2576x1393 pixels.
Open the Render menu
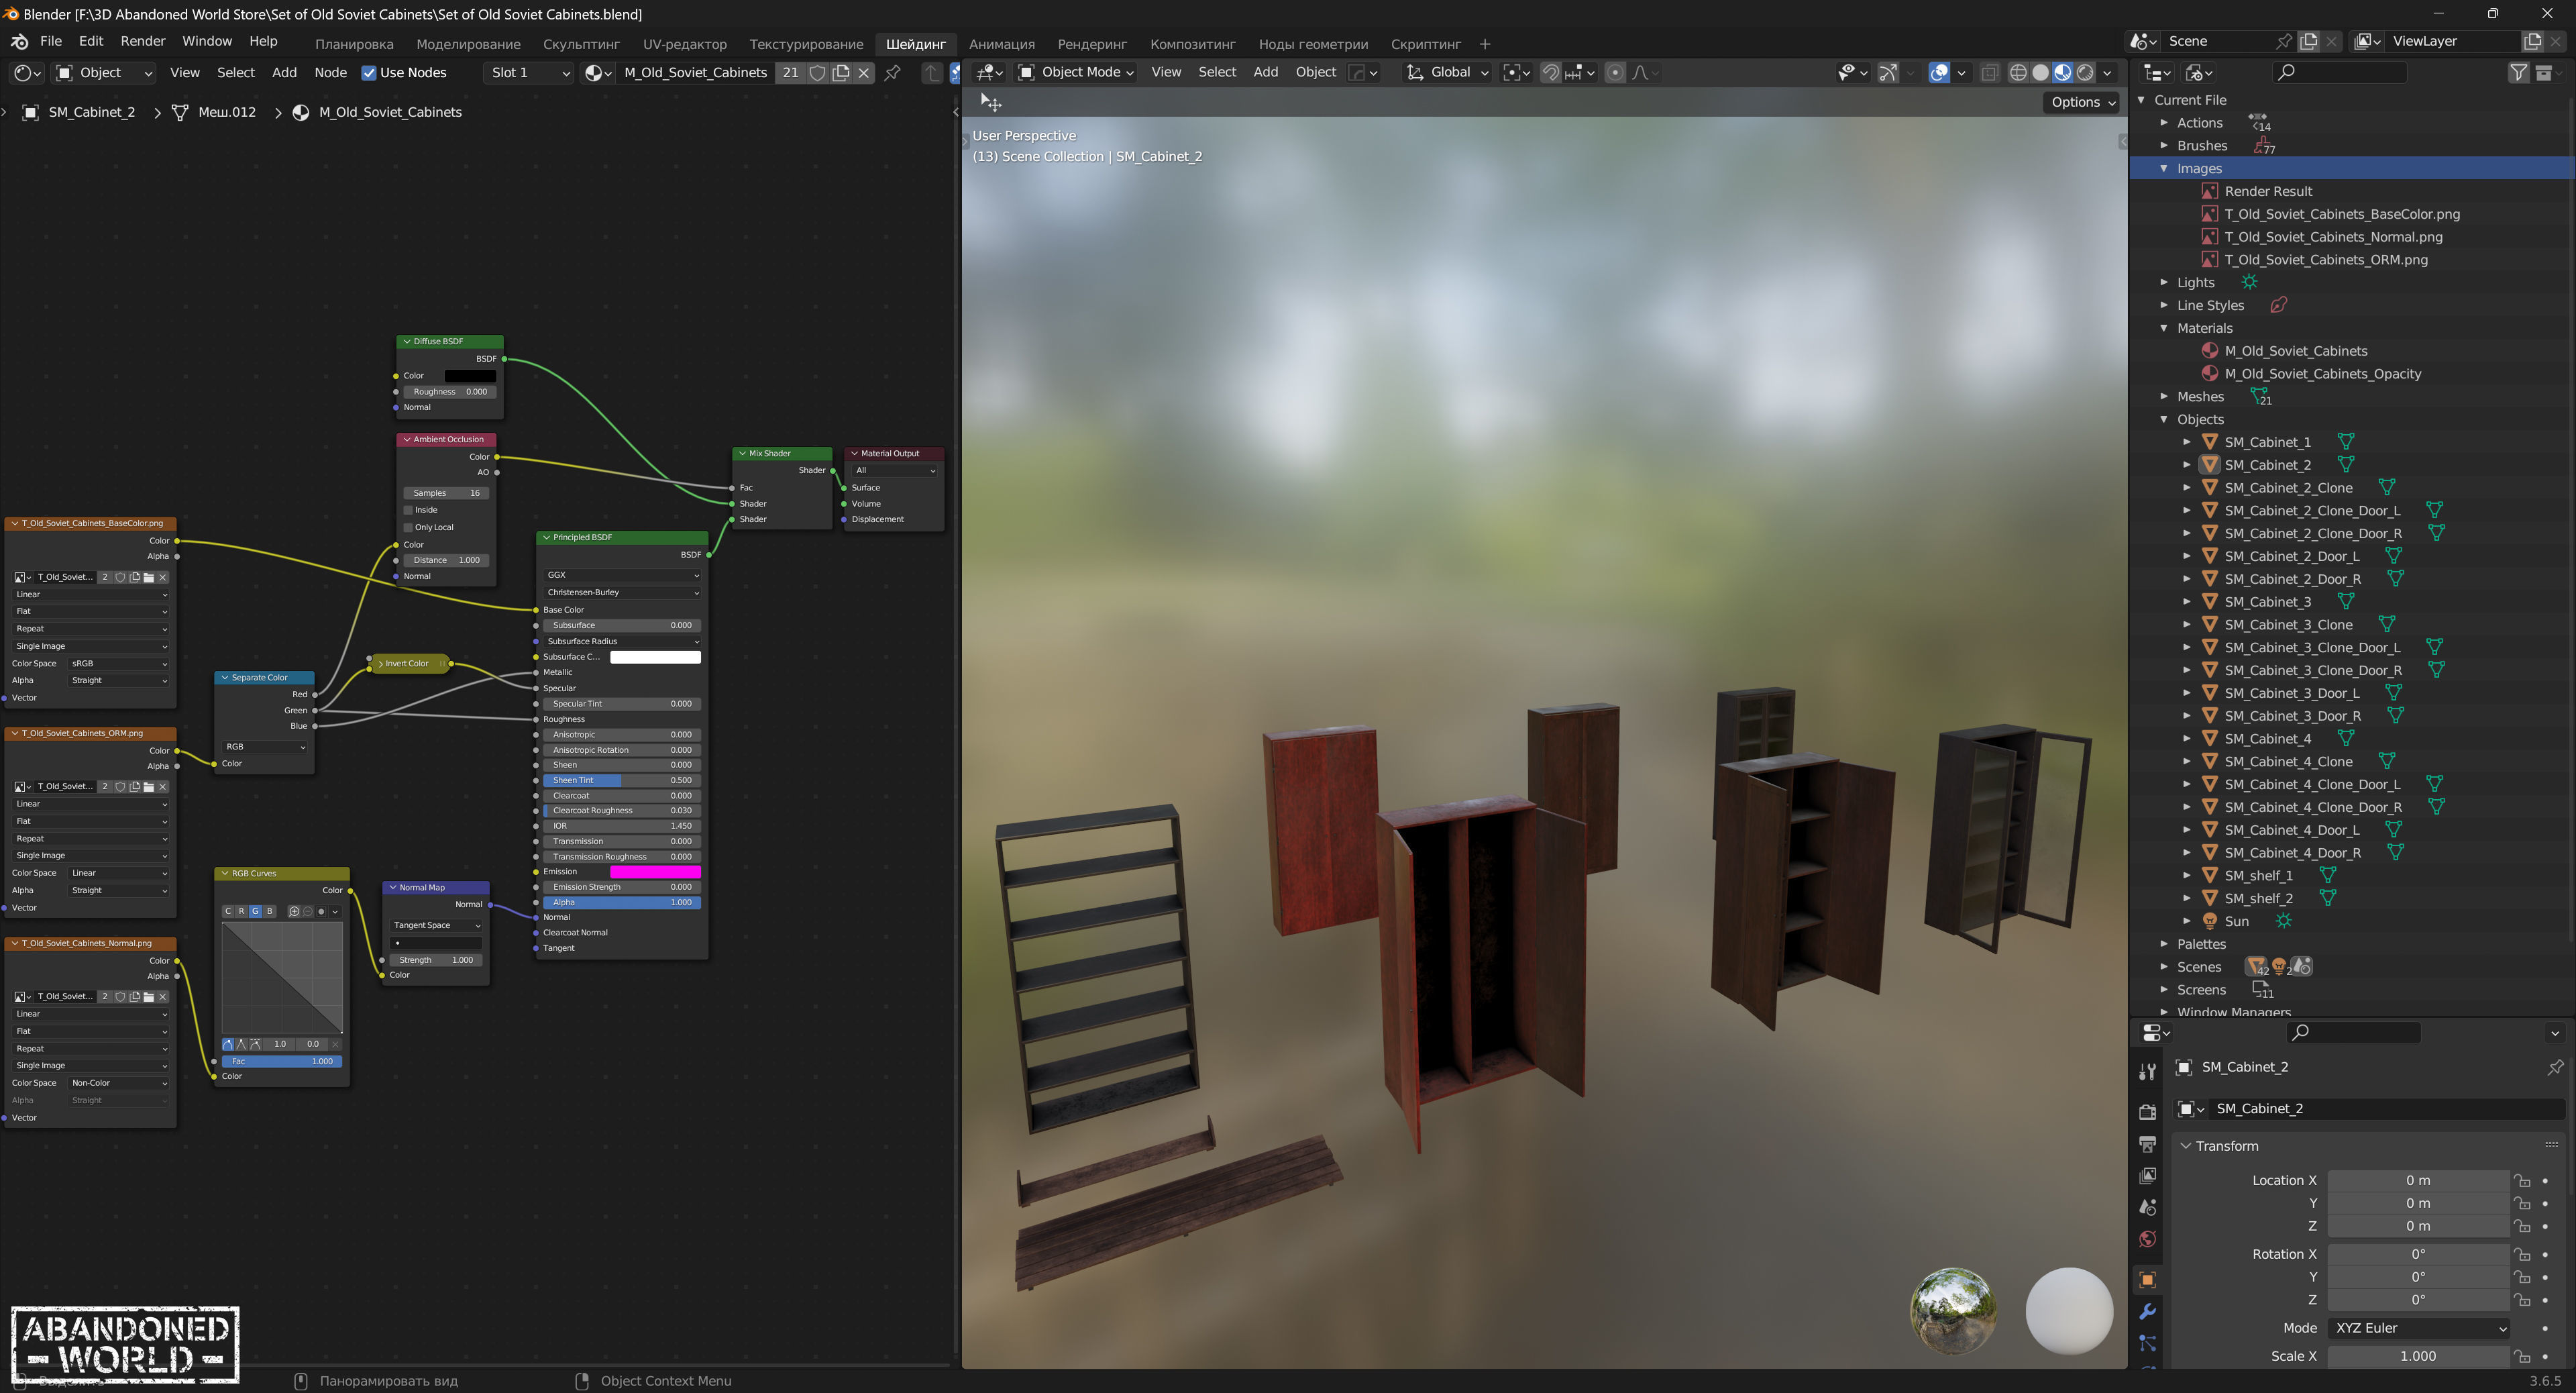coord(142,41)
